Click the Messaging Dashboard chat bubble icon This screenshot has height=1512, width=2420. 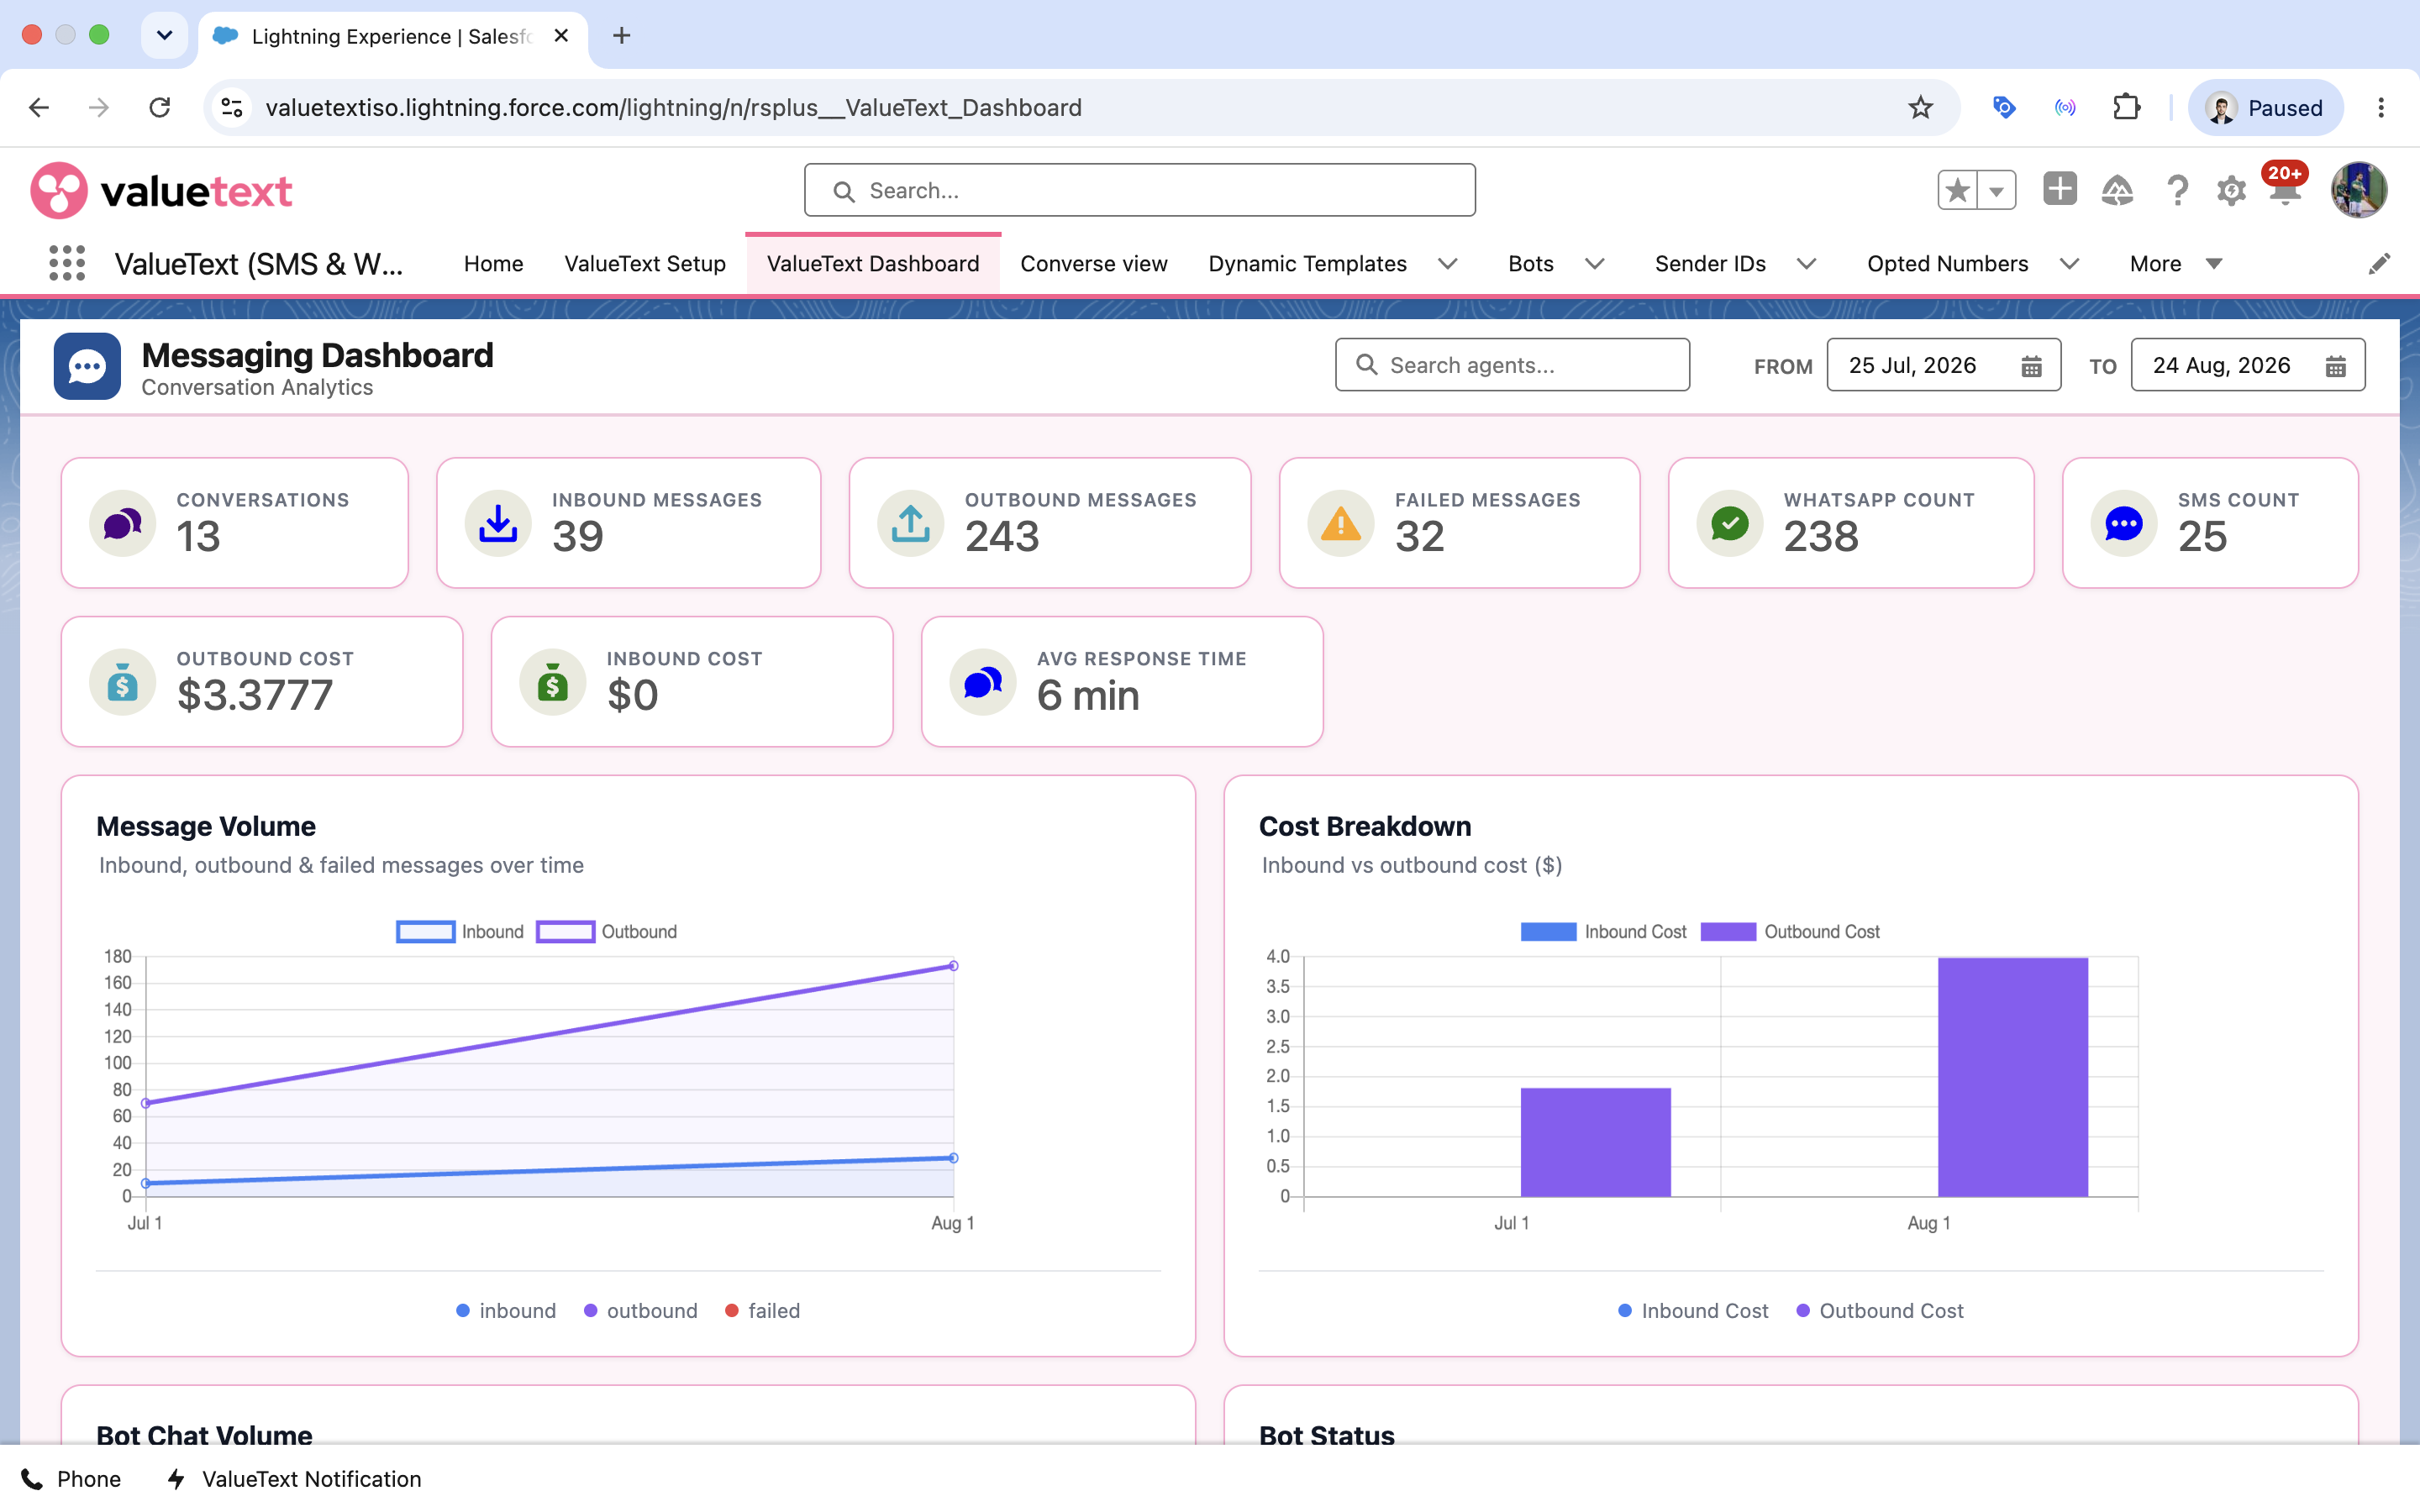point(87,366)
